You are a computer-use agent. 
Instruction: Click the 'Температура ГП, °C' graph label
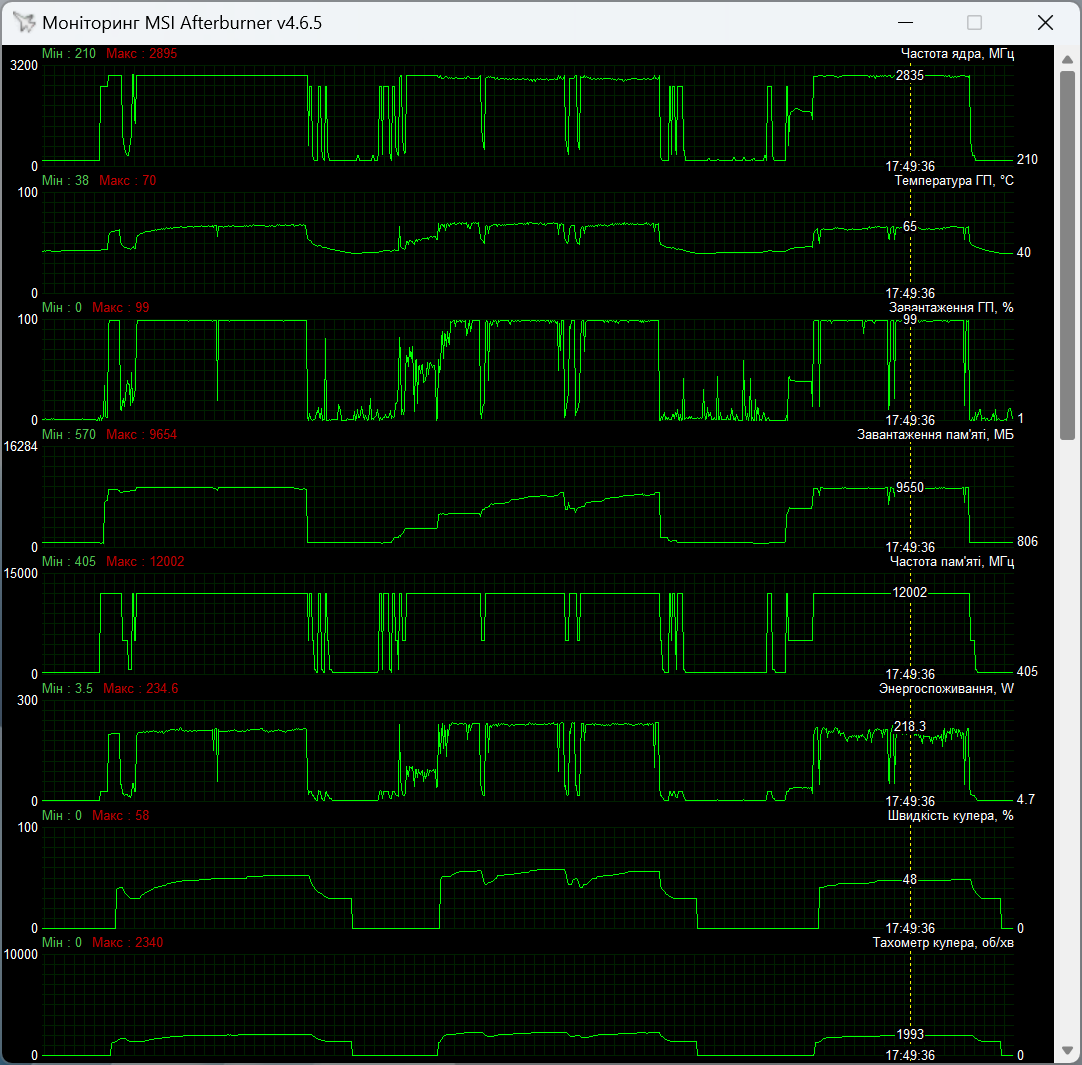click(x=954, y=180)
